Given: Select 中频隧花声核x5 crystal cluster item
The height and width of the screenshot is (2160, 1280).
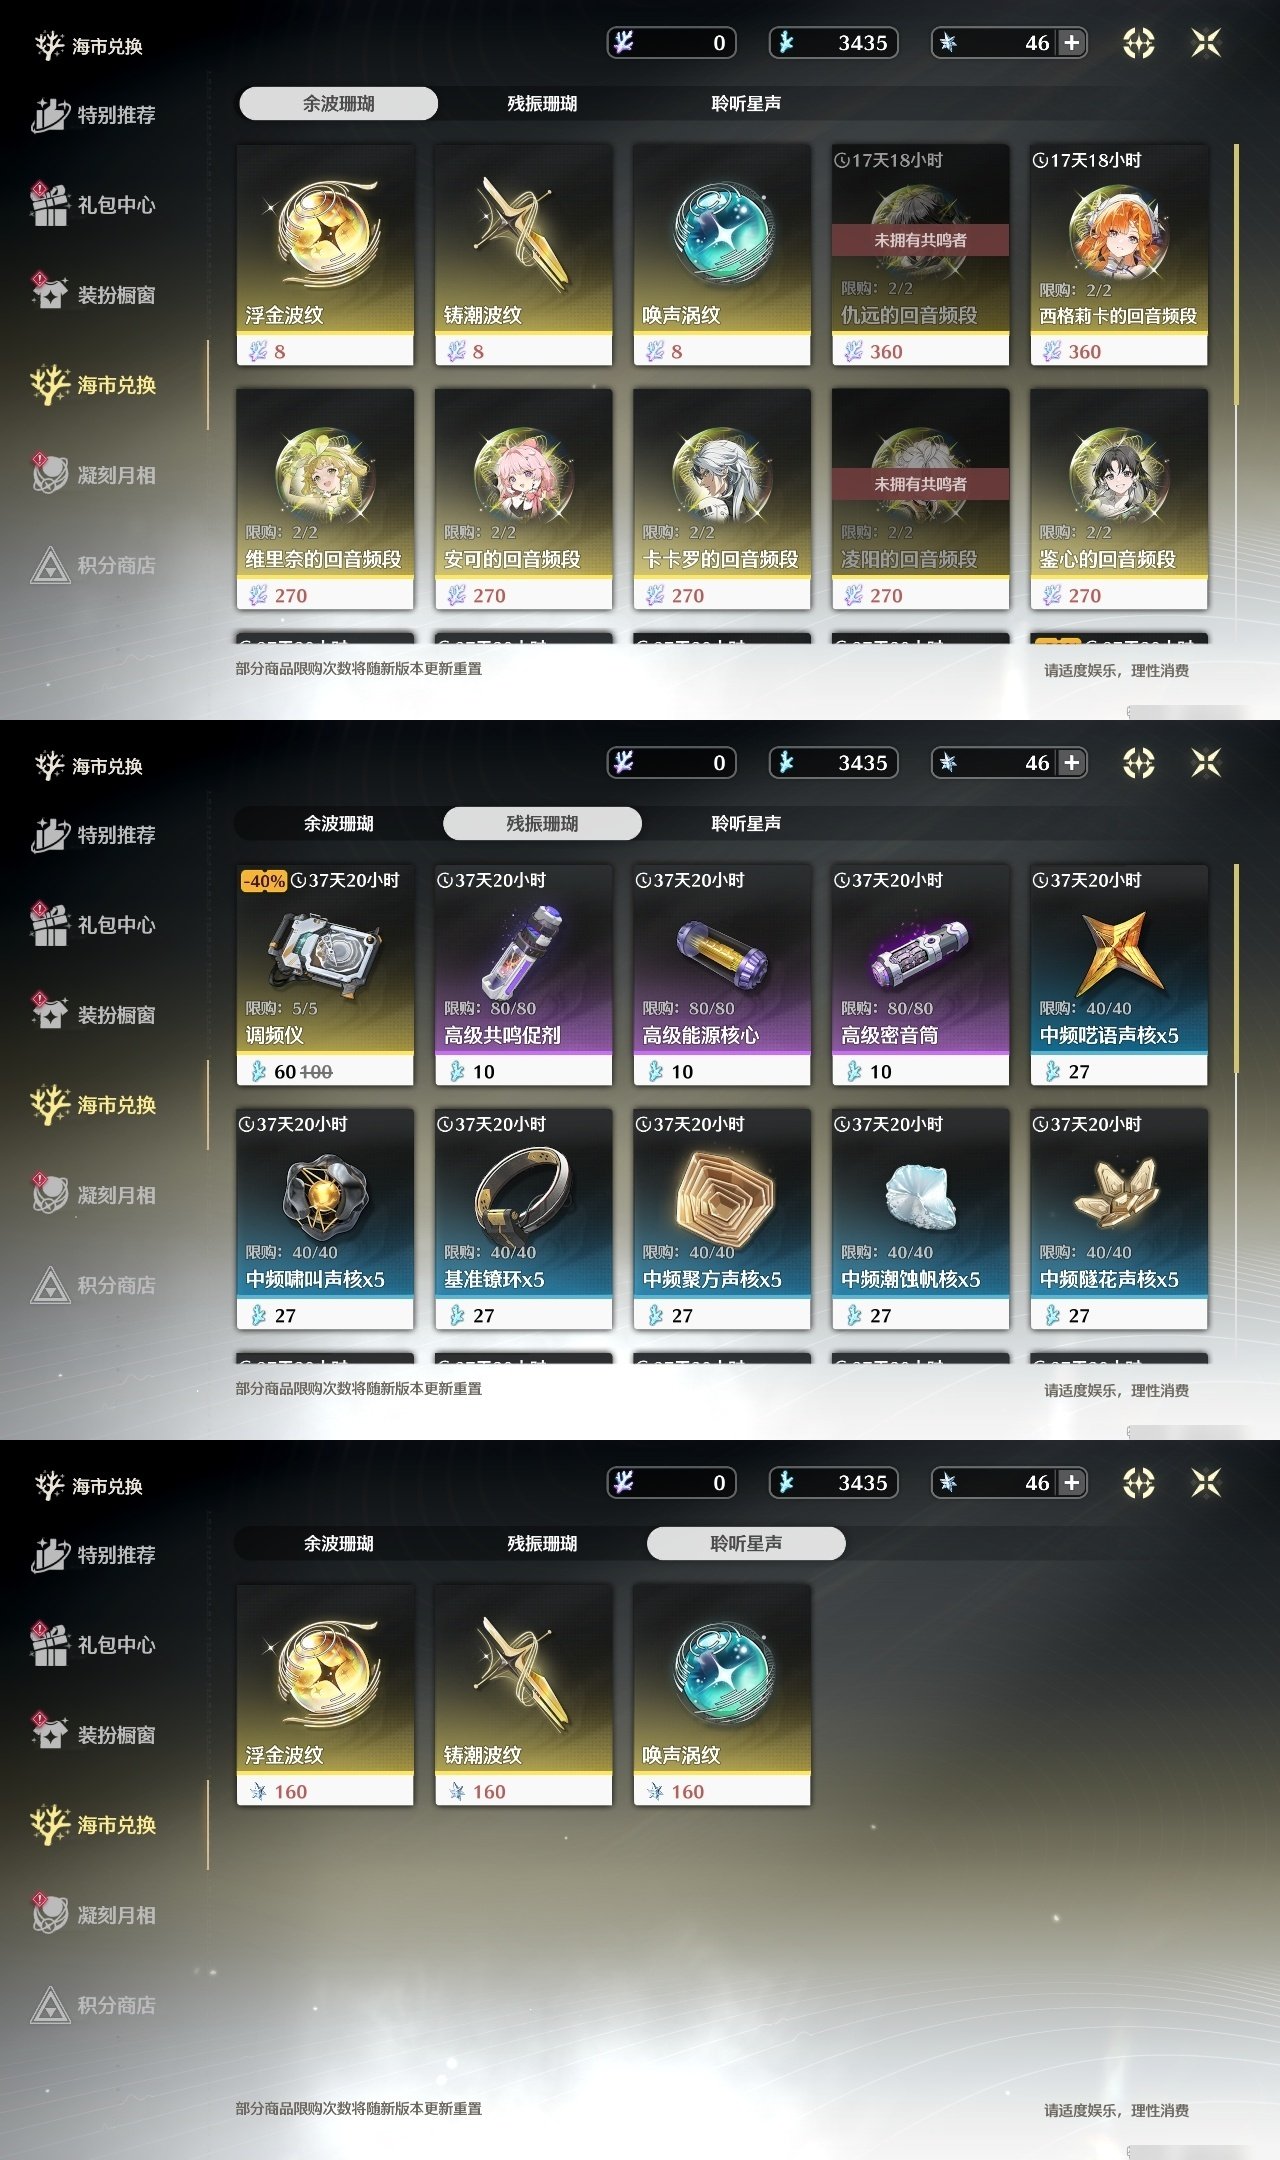Looking at the screenshot, I should (x=1119, y=1219).
